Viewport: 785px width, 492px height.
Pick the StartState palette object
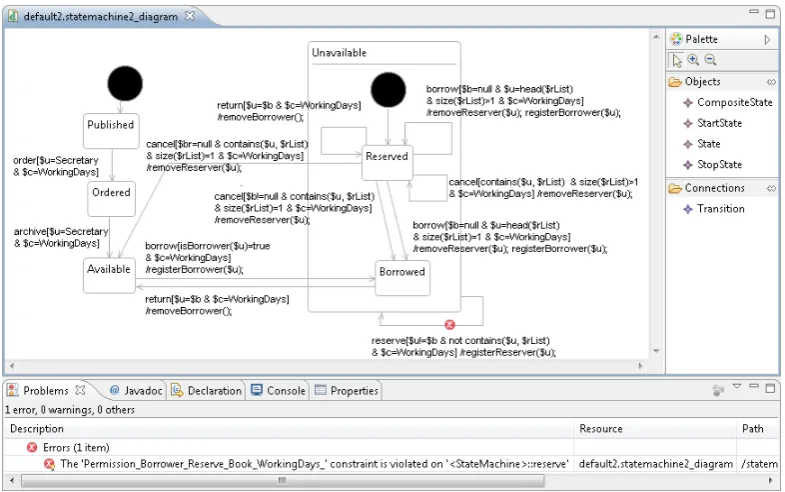713,123
